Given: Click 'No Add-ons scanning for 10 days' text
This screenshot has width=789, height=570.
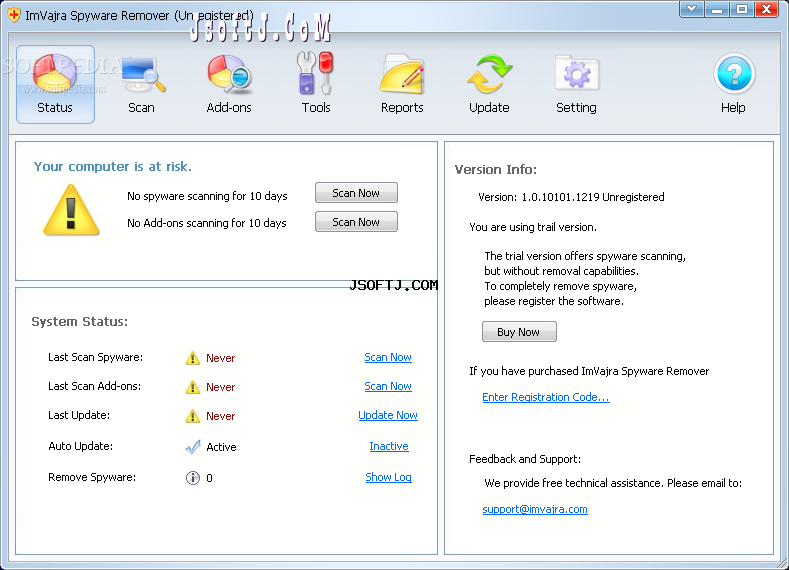Looking at the screenshot, I should [207, 223].
